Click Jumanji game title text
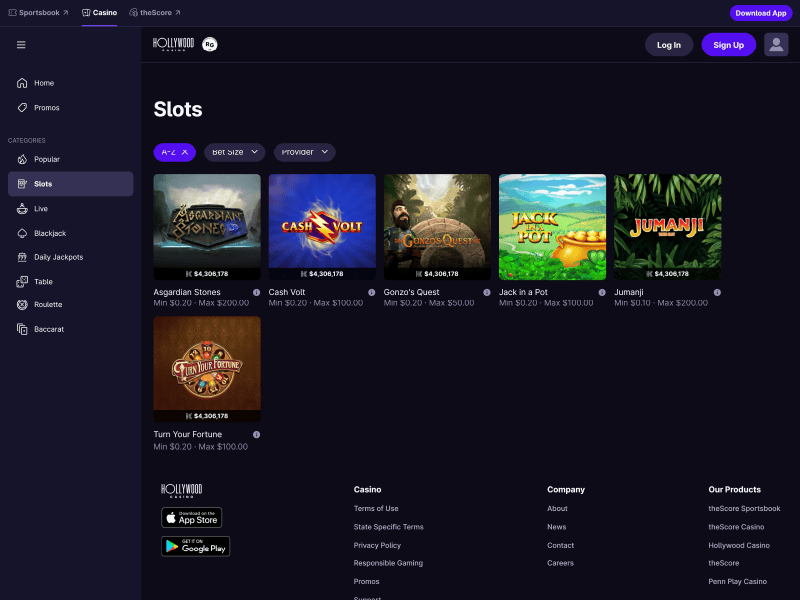The height and width of the screenshot is (600, 800). [629, 292]
